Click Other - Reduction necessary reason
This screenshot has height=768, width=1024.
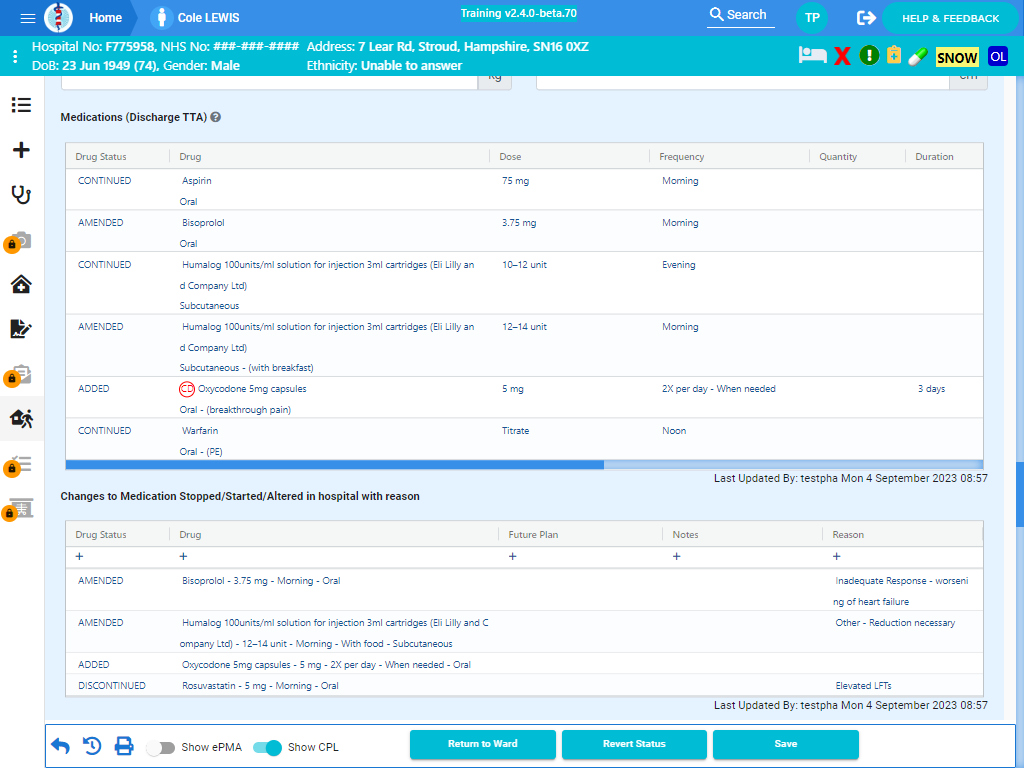click(x=895, y=623)
